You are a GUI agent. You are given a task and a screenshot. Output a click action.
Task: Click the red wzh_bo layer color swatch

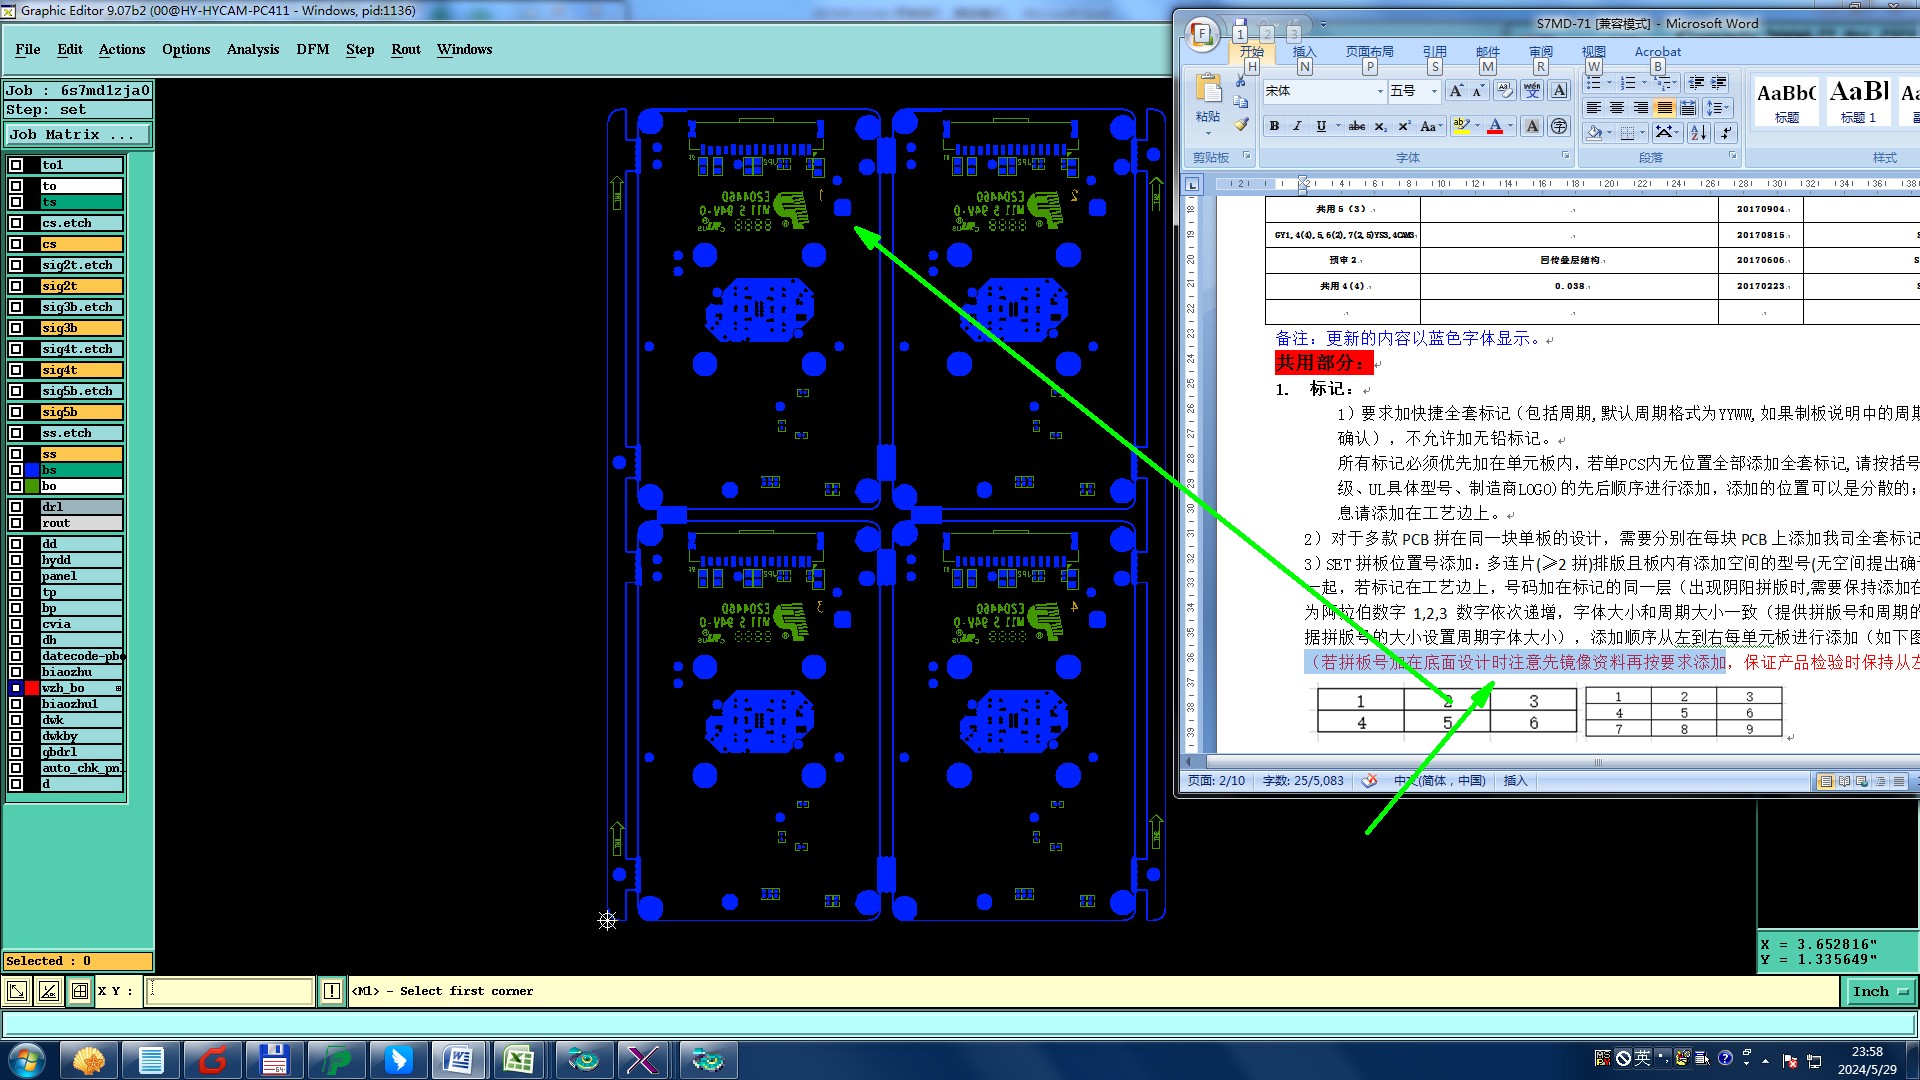[x=32, y=688]
